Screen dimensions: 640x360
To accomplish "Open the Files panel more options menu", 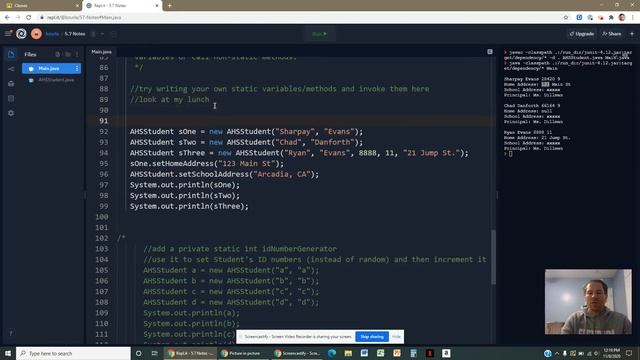I will [x=77, y=54].
